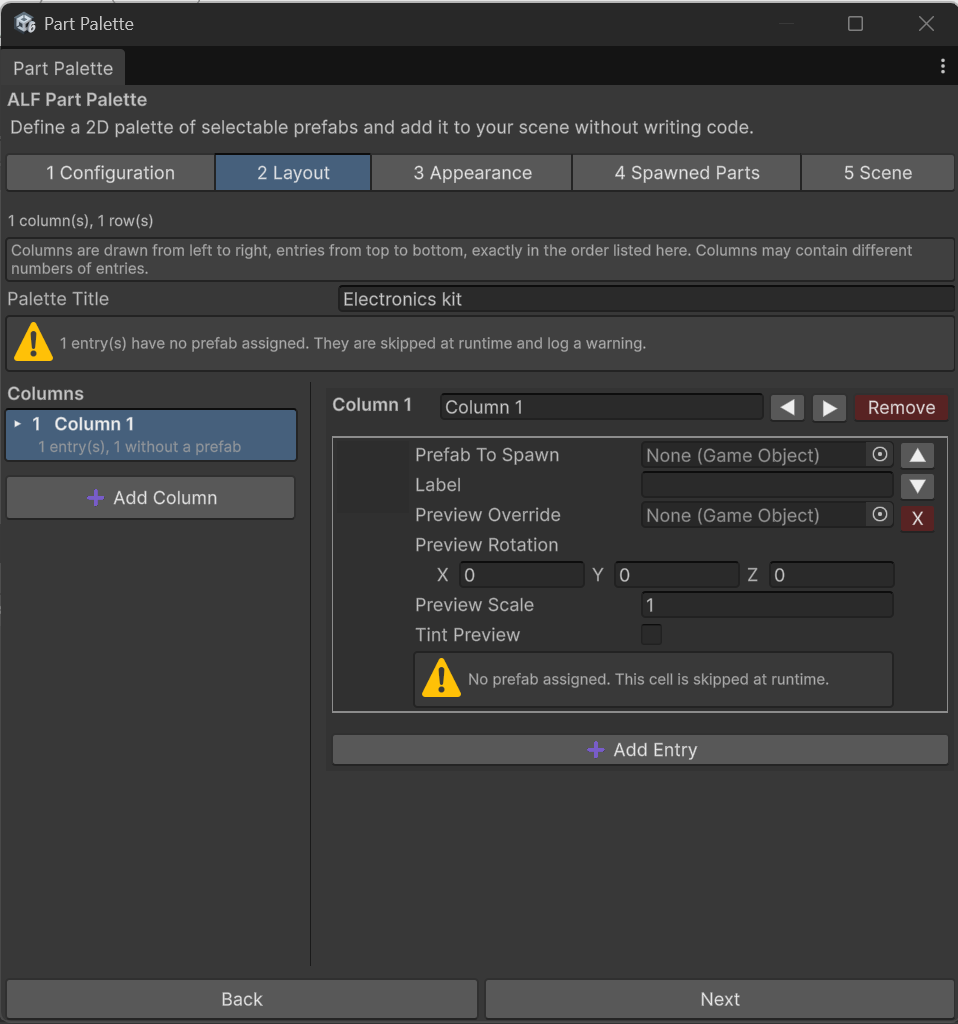
Task: Maximize the Part Palette window
Action: click(x=855, y=24)
